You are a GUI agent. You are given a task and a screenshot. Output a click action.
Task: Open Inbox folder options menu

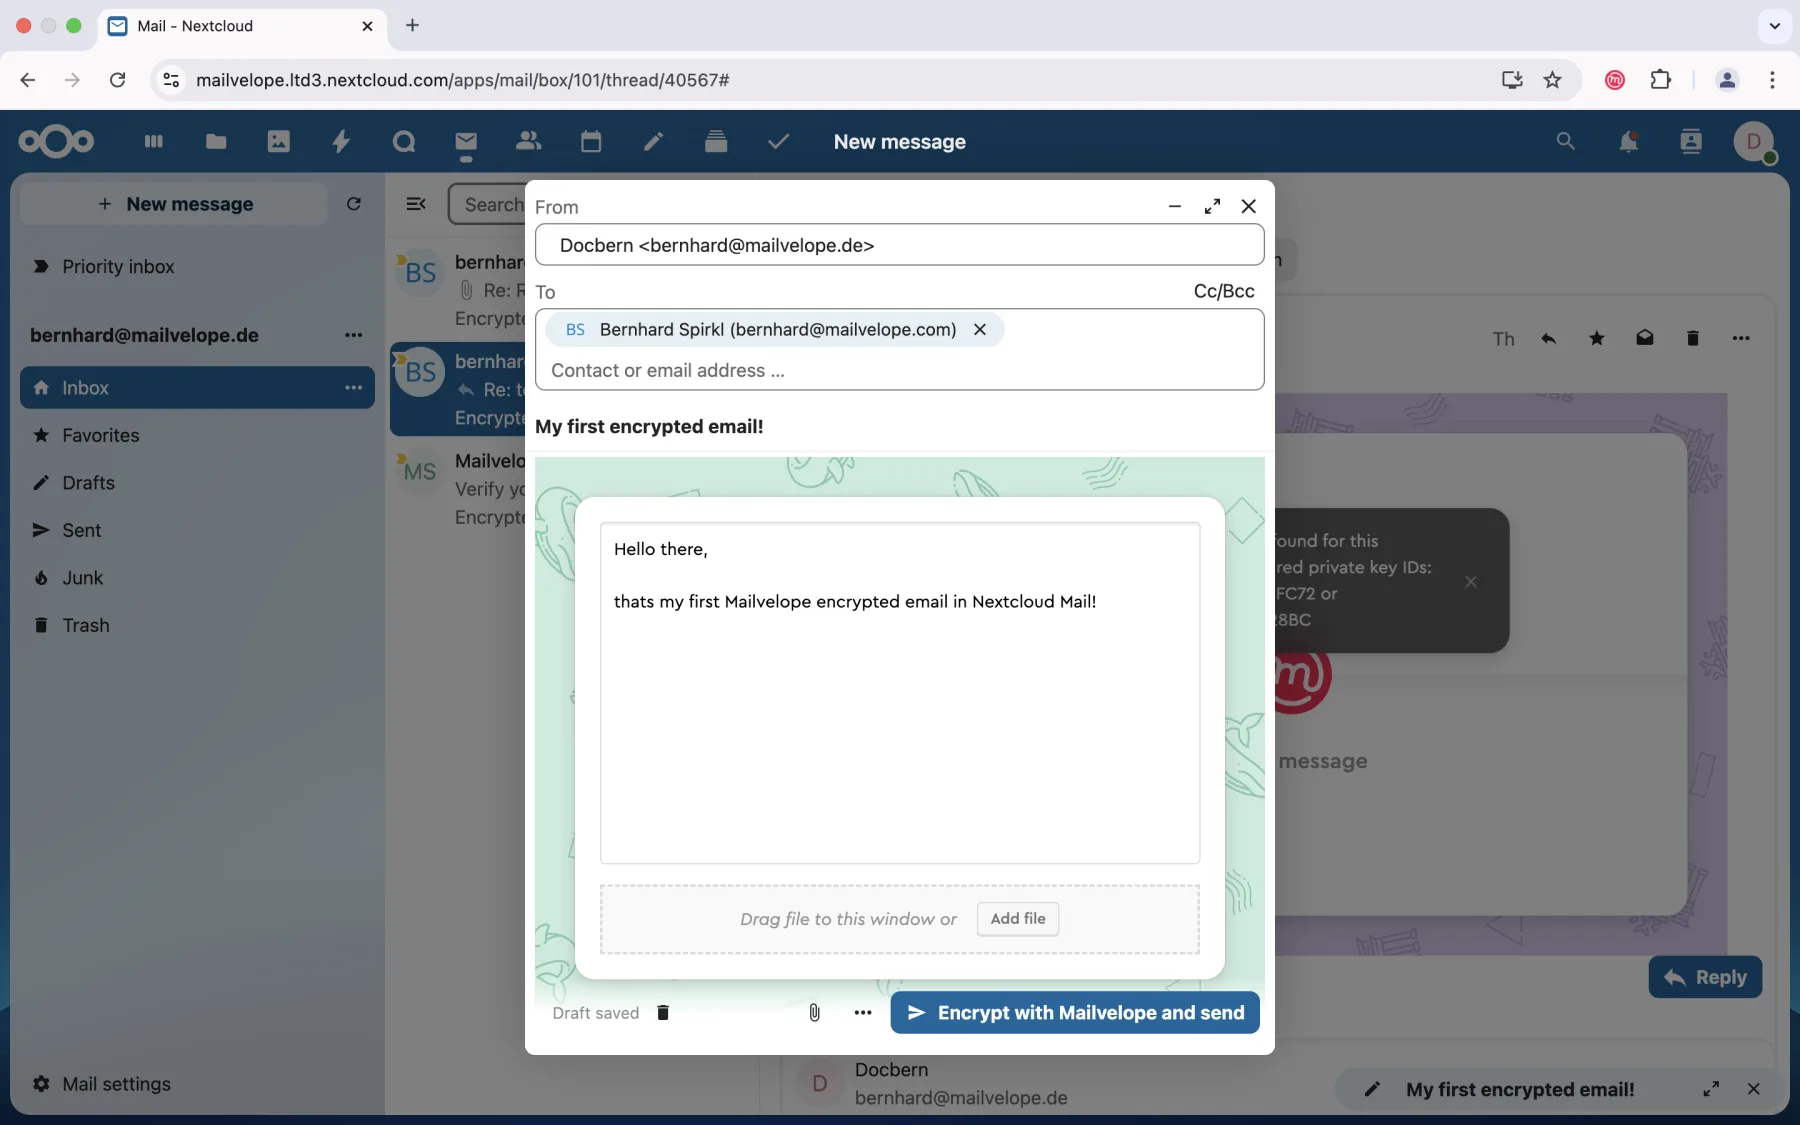click(354, 387)
